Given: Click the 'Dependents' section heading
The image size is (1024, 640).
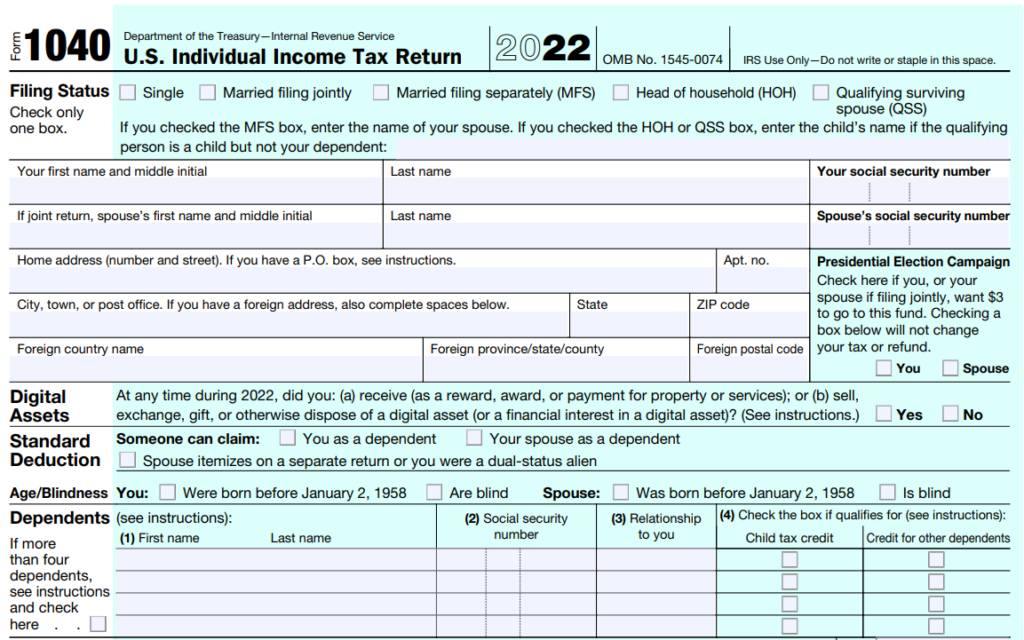Looking at the screenshot, I should click(x=59, y=518).
